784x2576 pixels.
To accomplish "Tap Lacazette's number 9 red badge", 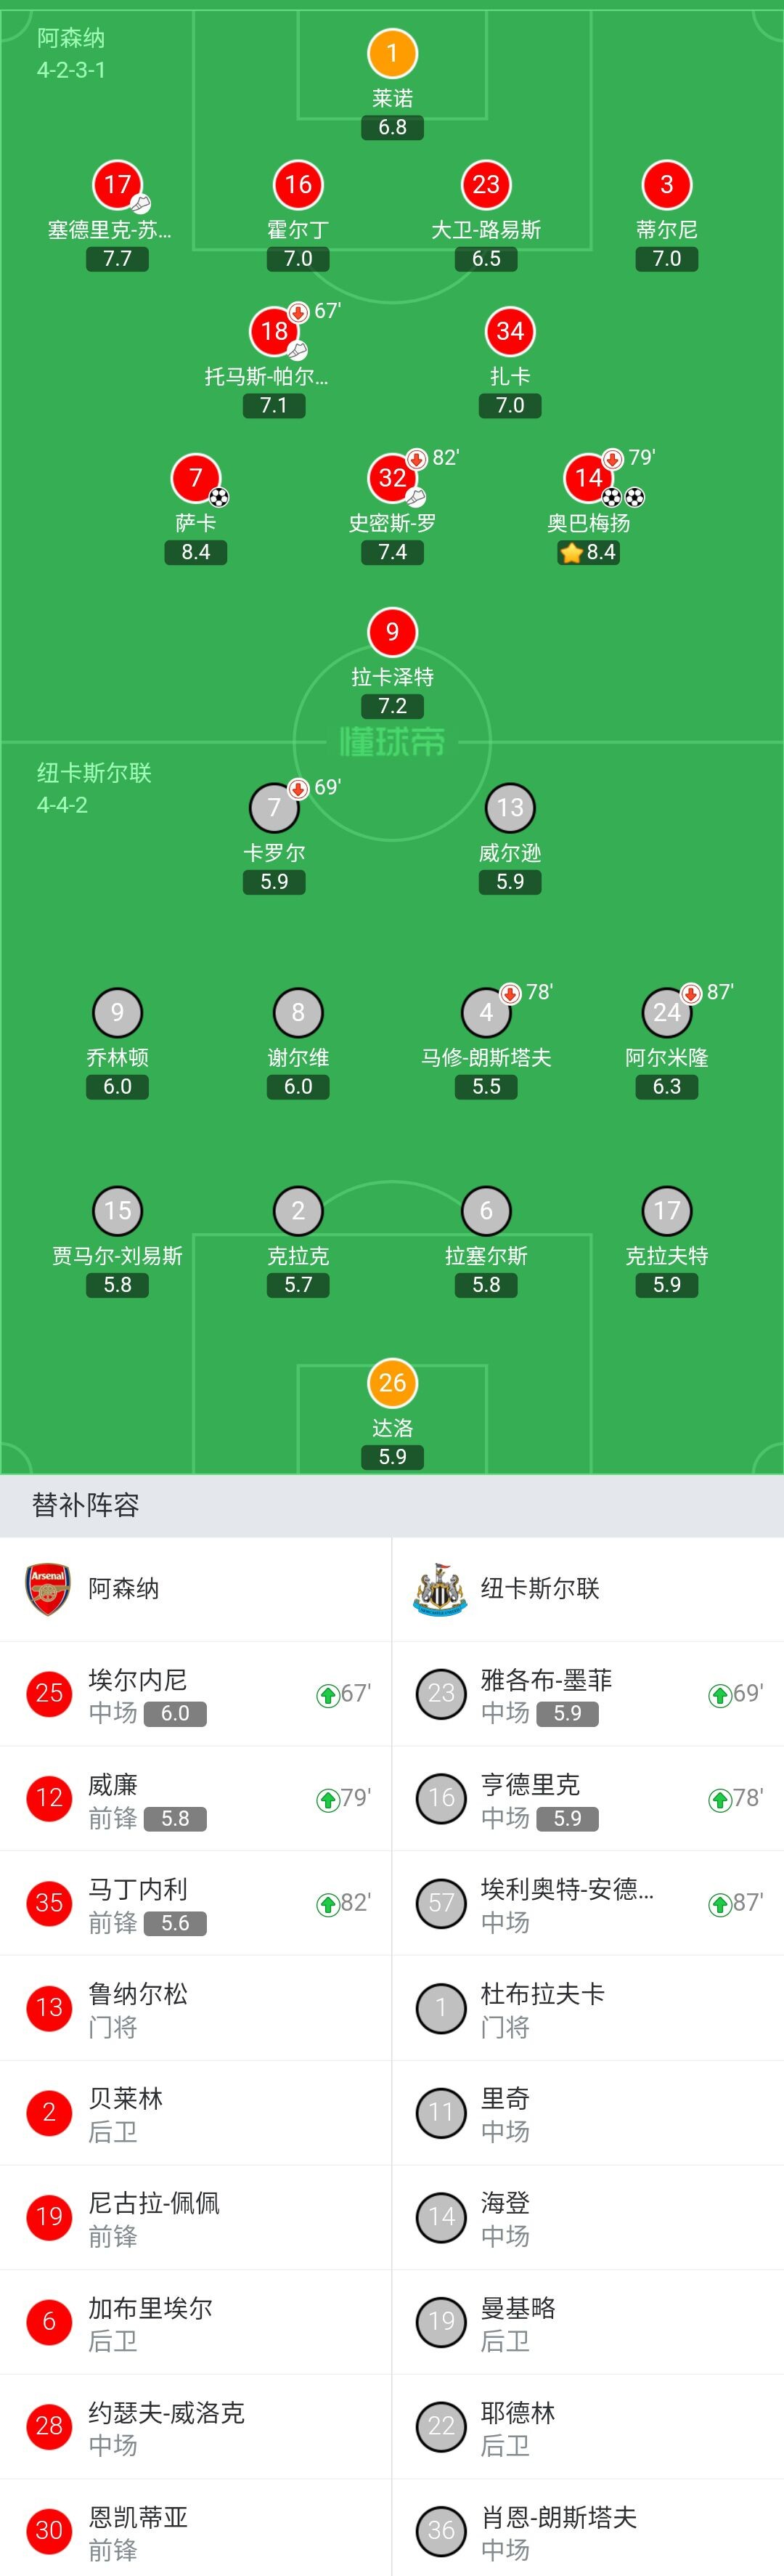I will pyautogui.click(x=392, y=632).
